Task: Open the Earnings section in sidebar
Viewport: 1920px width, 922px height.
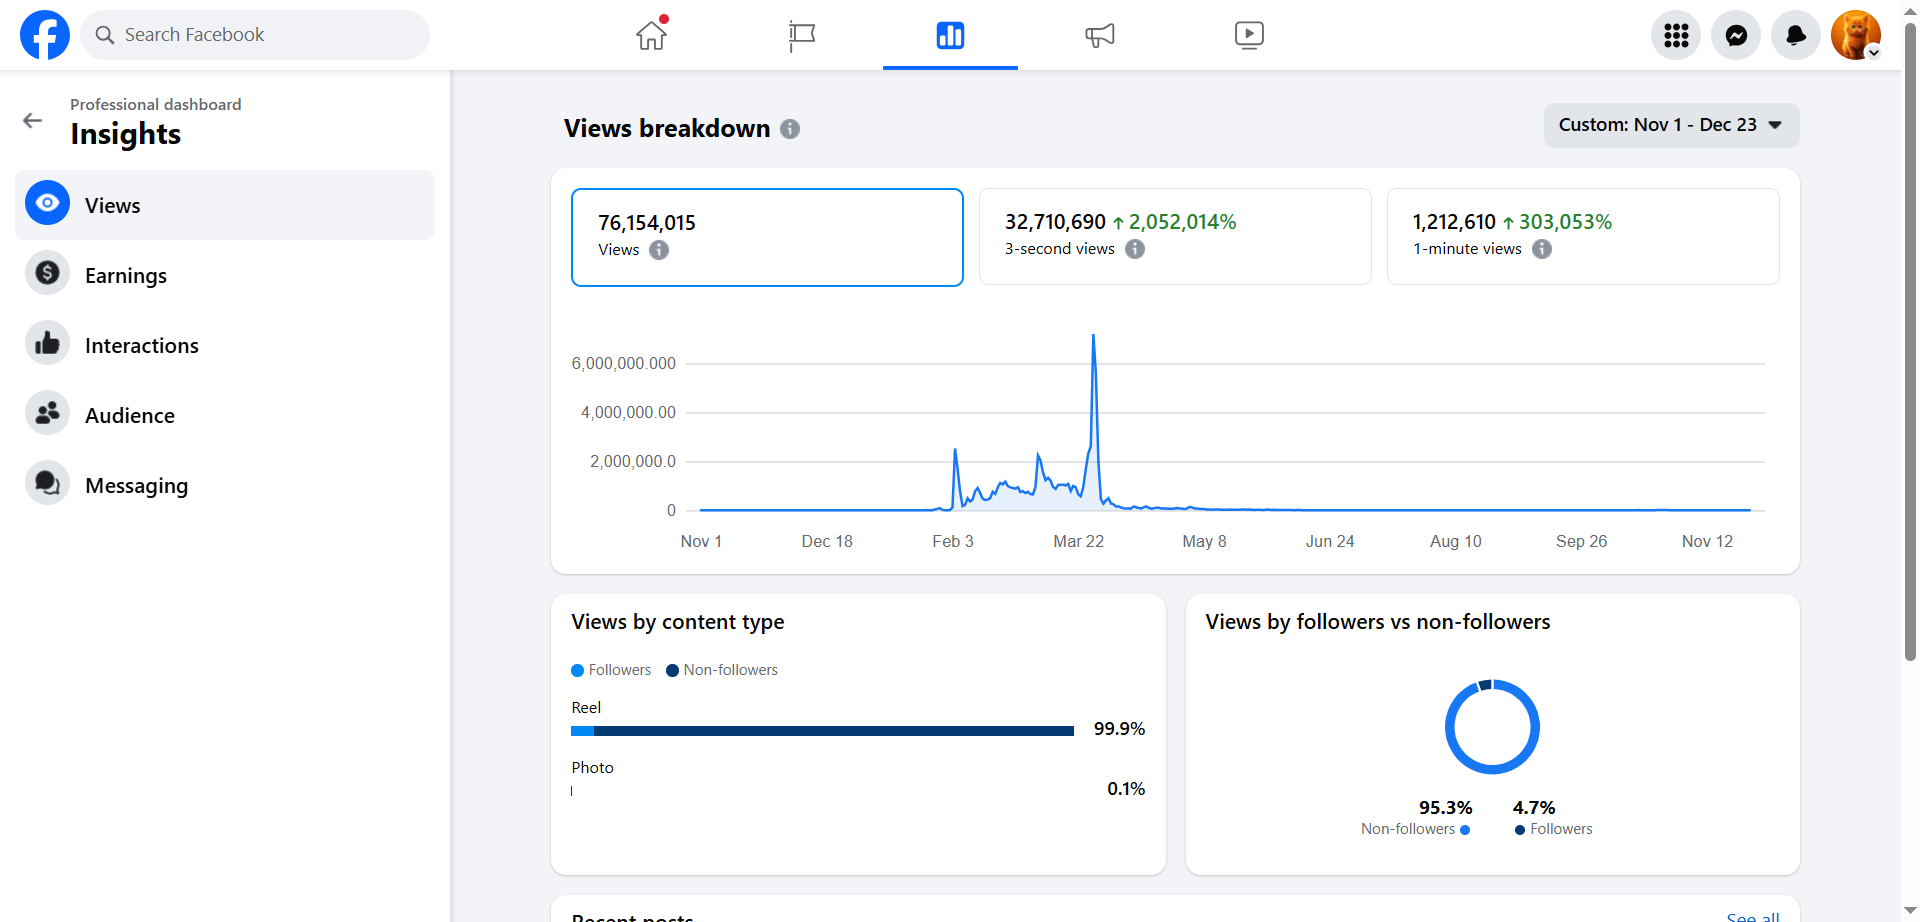Action: point(126,275)
